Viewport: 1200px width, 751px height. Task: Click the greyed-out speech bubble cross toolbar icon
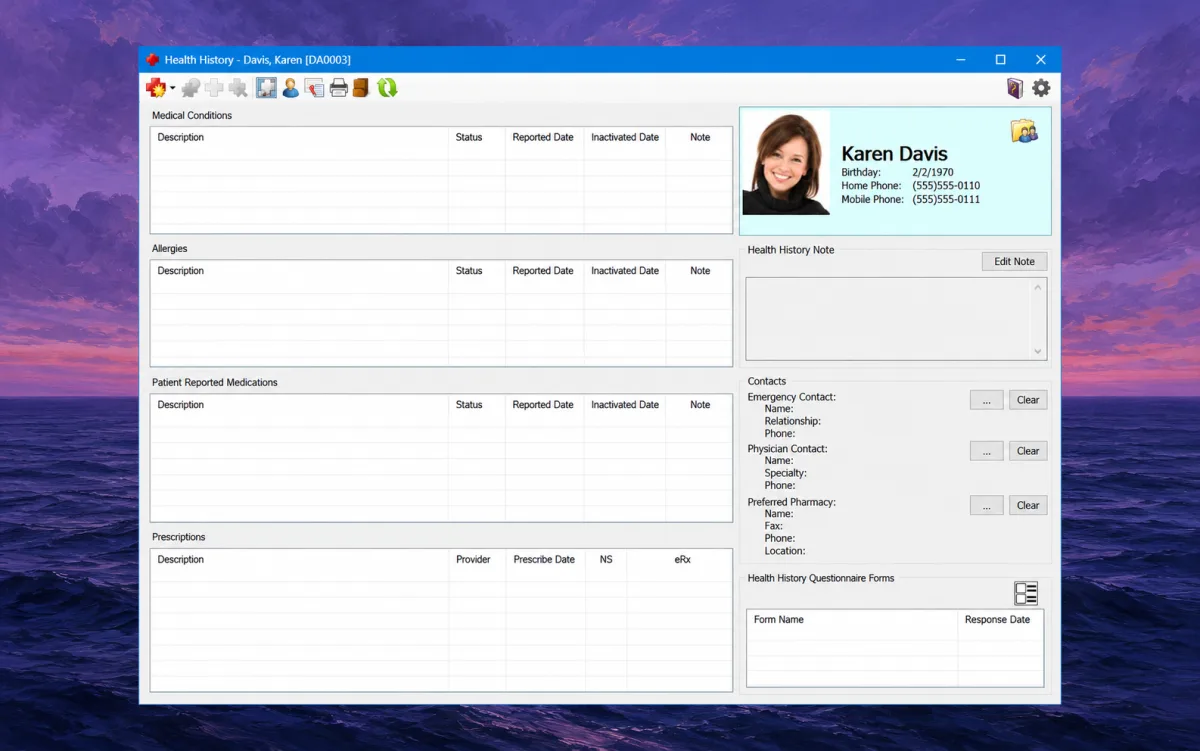pyautogui.click(x=190, y=88)
